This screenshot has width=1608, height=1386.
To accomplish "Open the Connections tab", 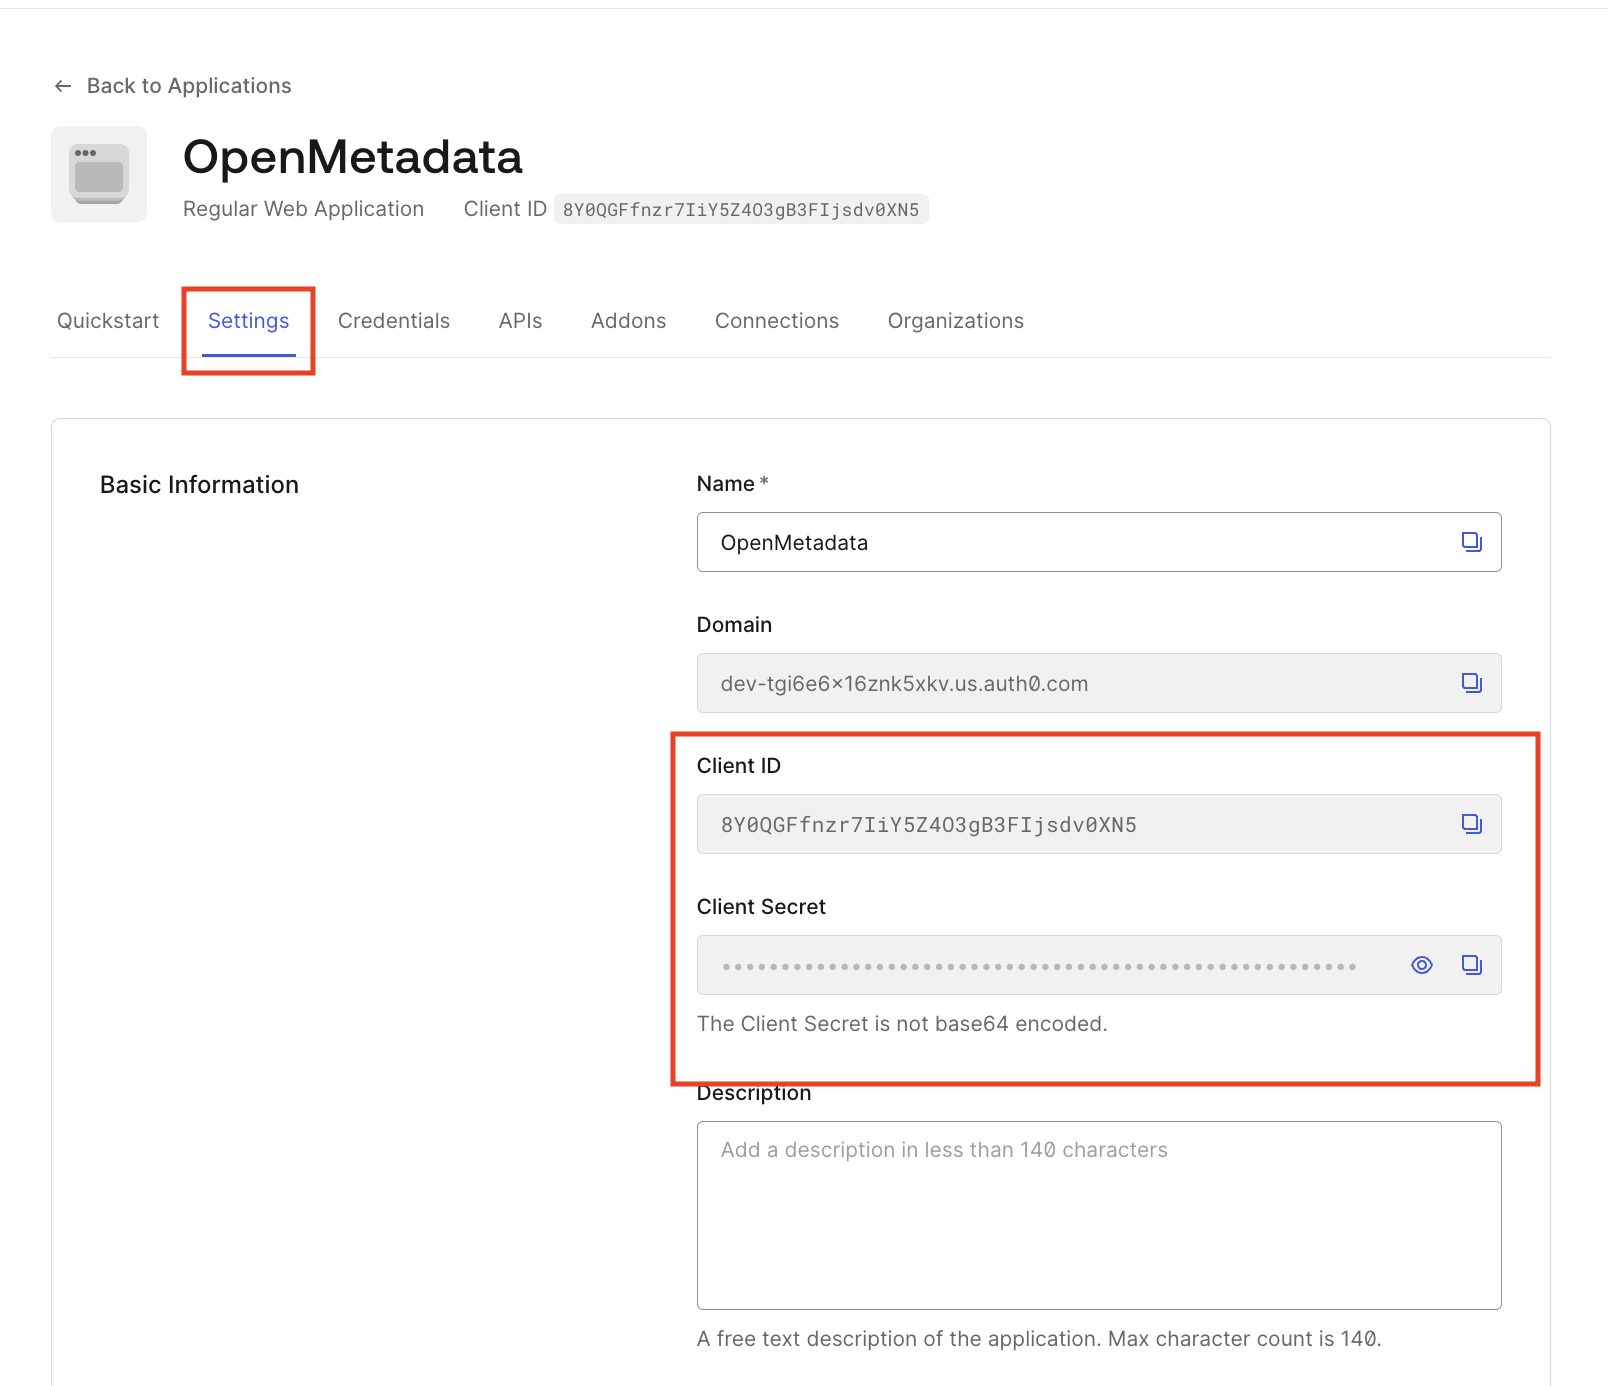I will click(x=776, y=321).
